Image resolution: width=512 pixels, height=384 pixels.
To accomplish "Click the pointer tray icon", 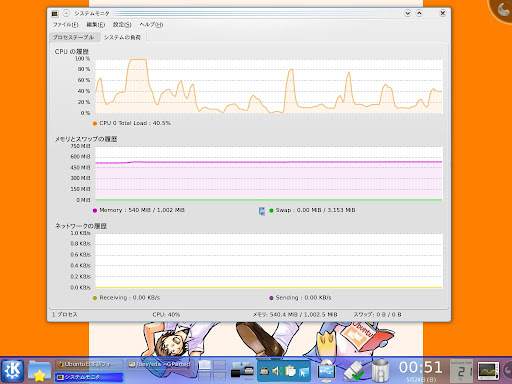I will click(x=303, y=371).
